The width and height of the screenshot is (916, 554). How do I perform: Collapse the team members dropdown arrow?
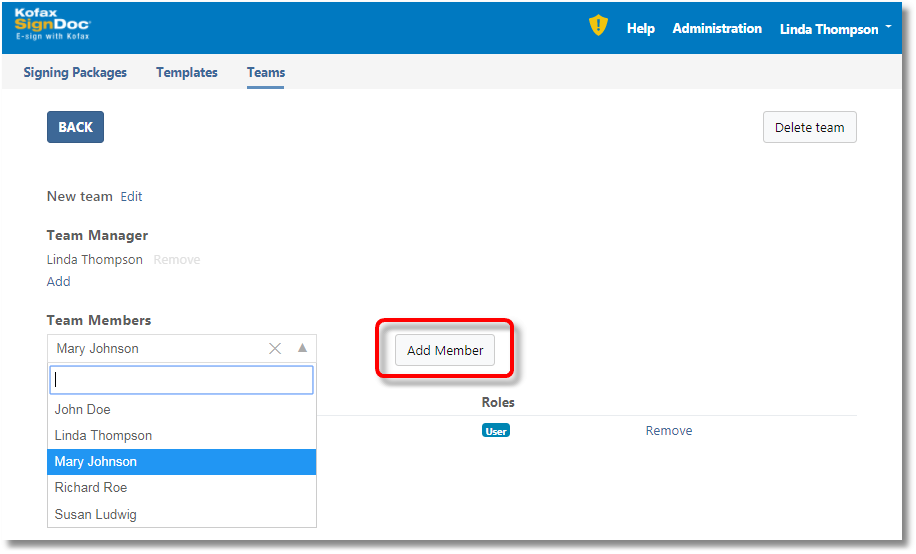[x=302, y=349]
